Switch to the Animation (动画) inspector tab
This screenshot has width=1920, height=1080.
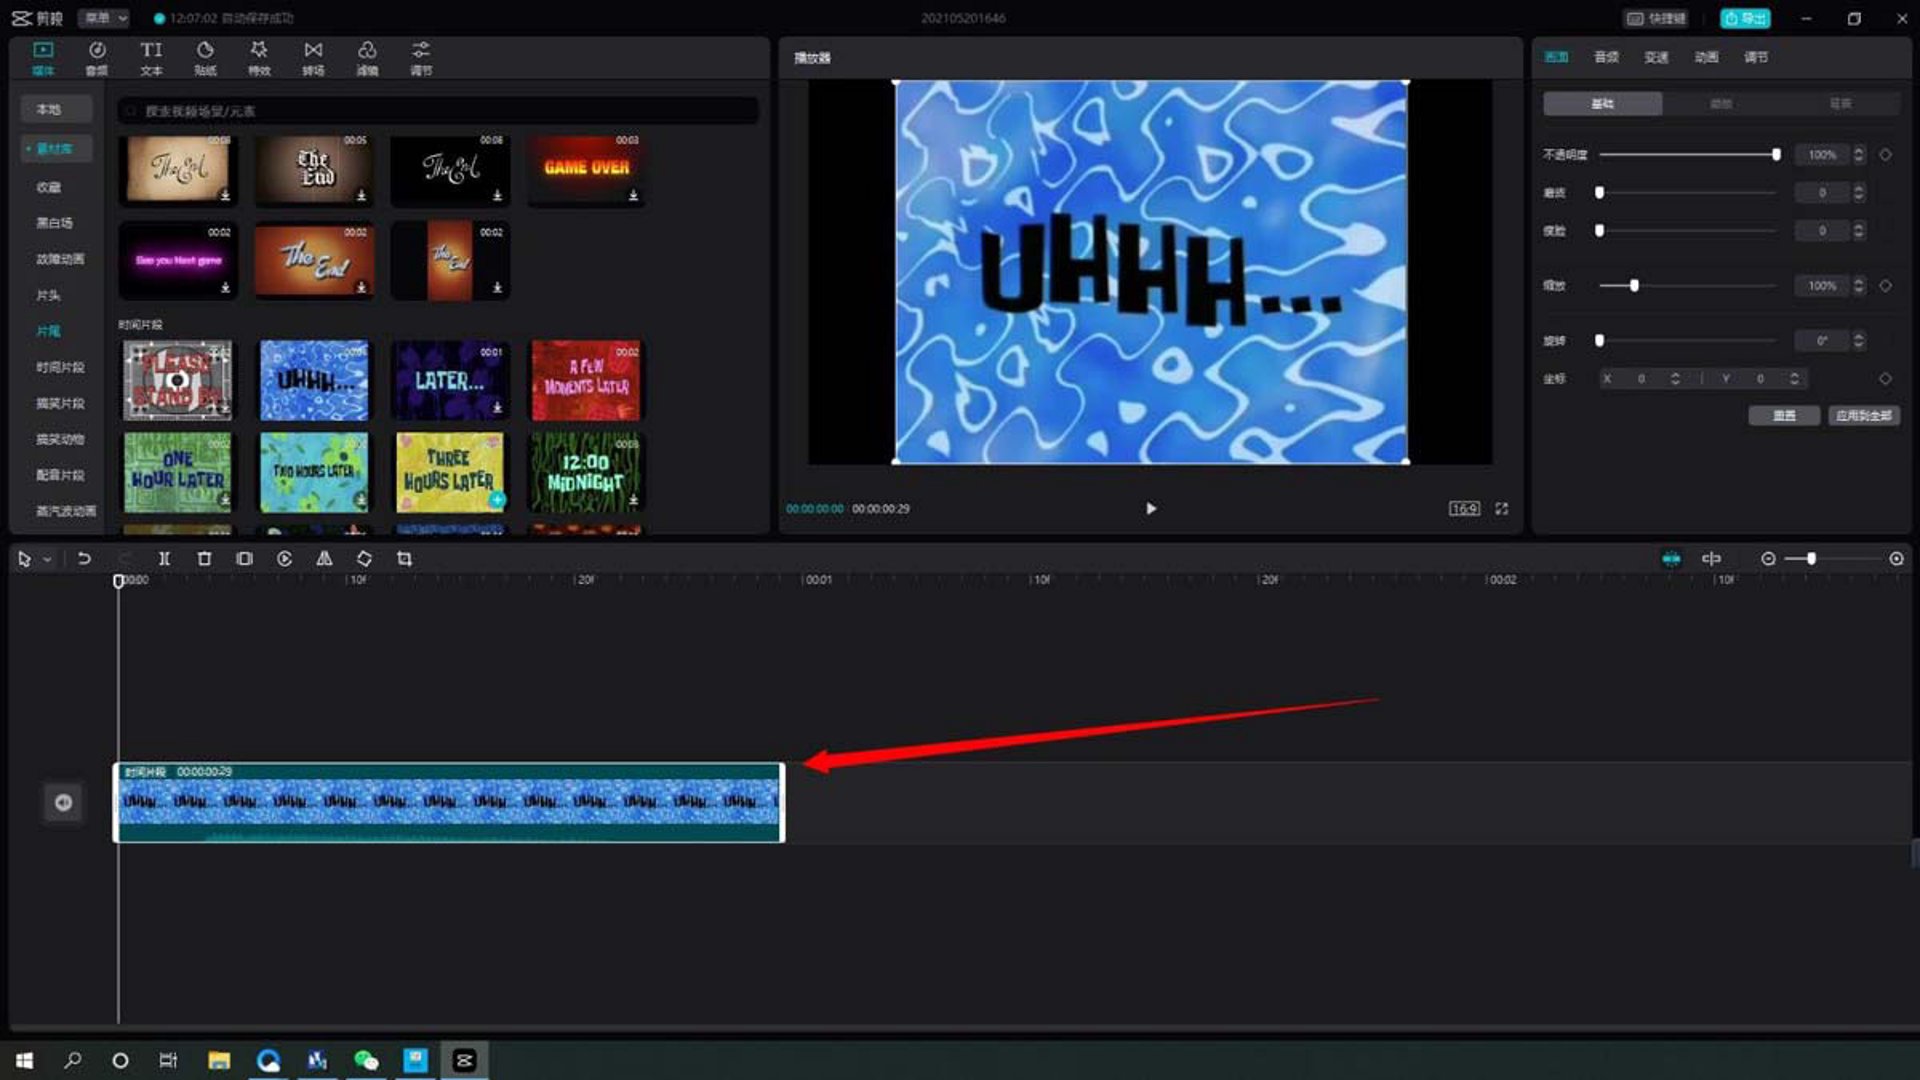[x=1706, y=57]
